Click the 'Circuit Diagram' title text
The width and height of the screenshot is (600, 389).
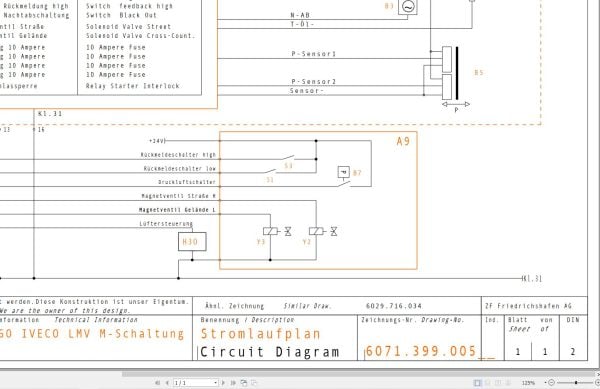pos(270,352)
